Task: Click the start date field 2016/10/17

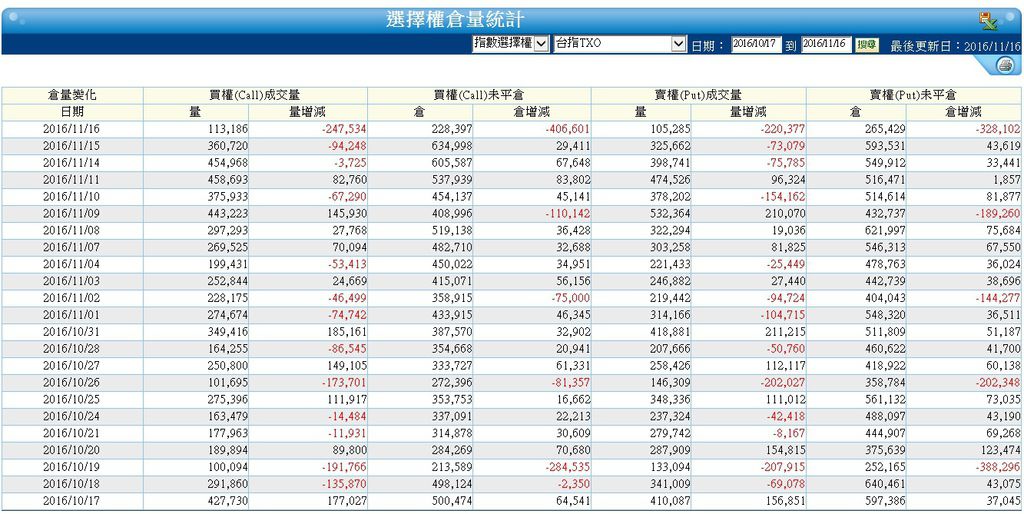Action: [756, 44]
